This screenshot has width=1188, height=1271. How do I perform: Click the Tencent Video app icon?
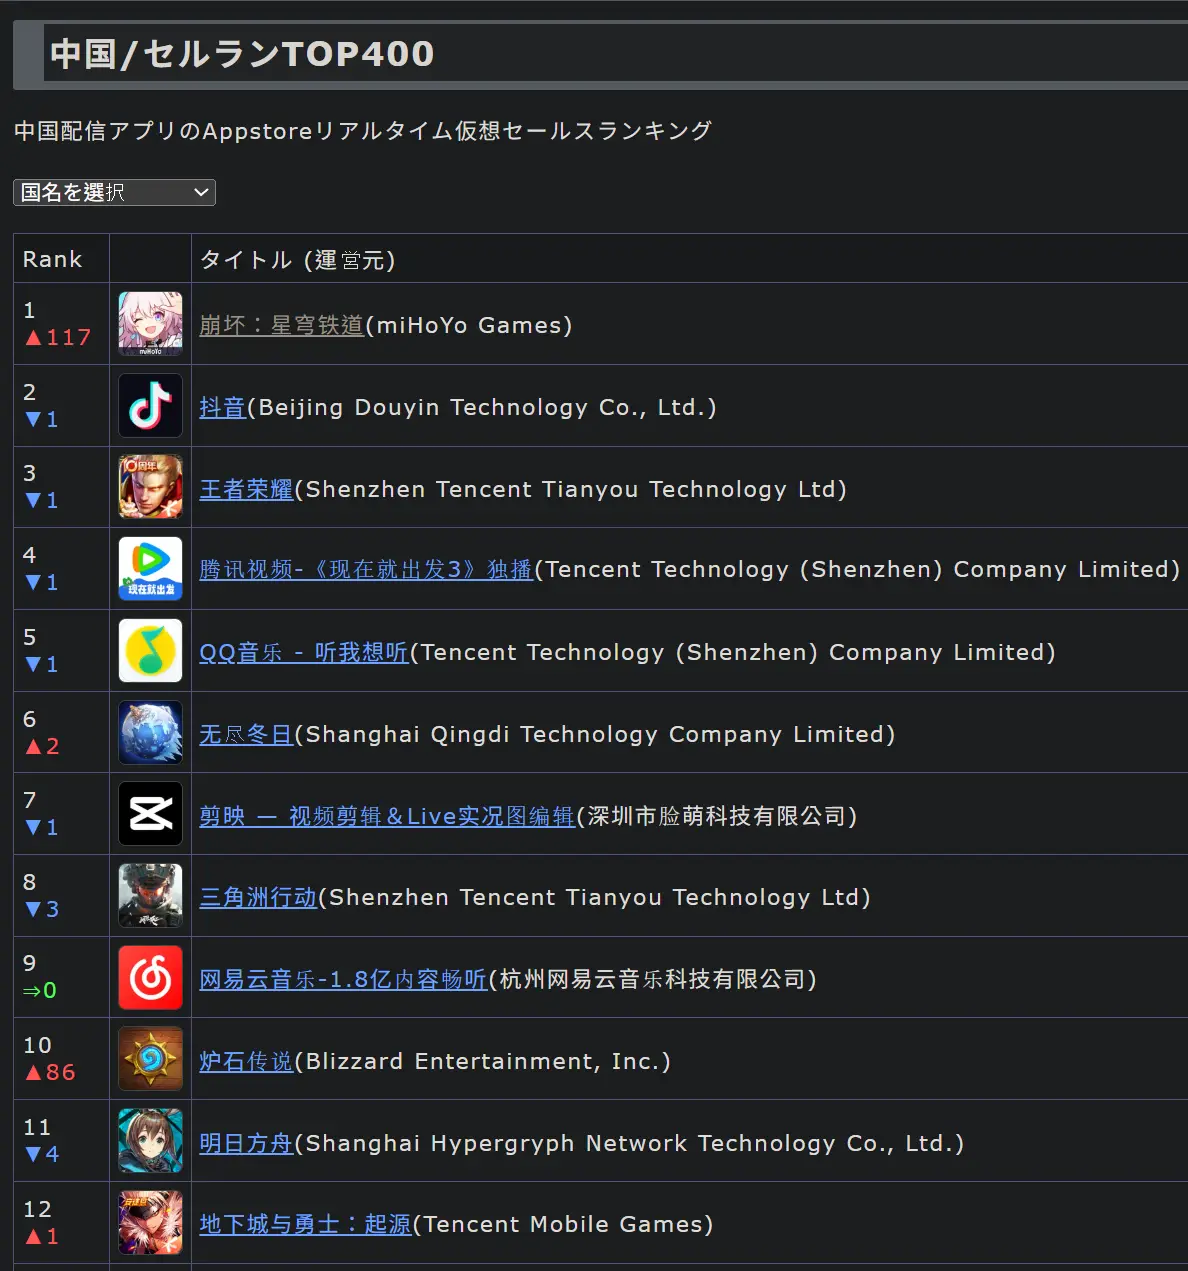[150, 569]
